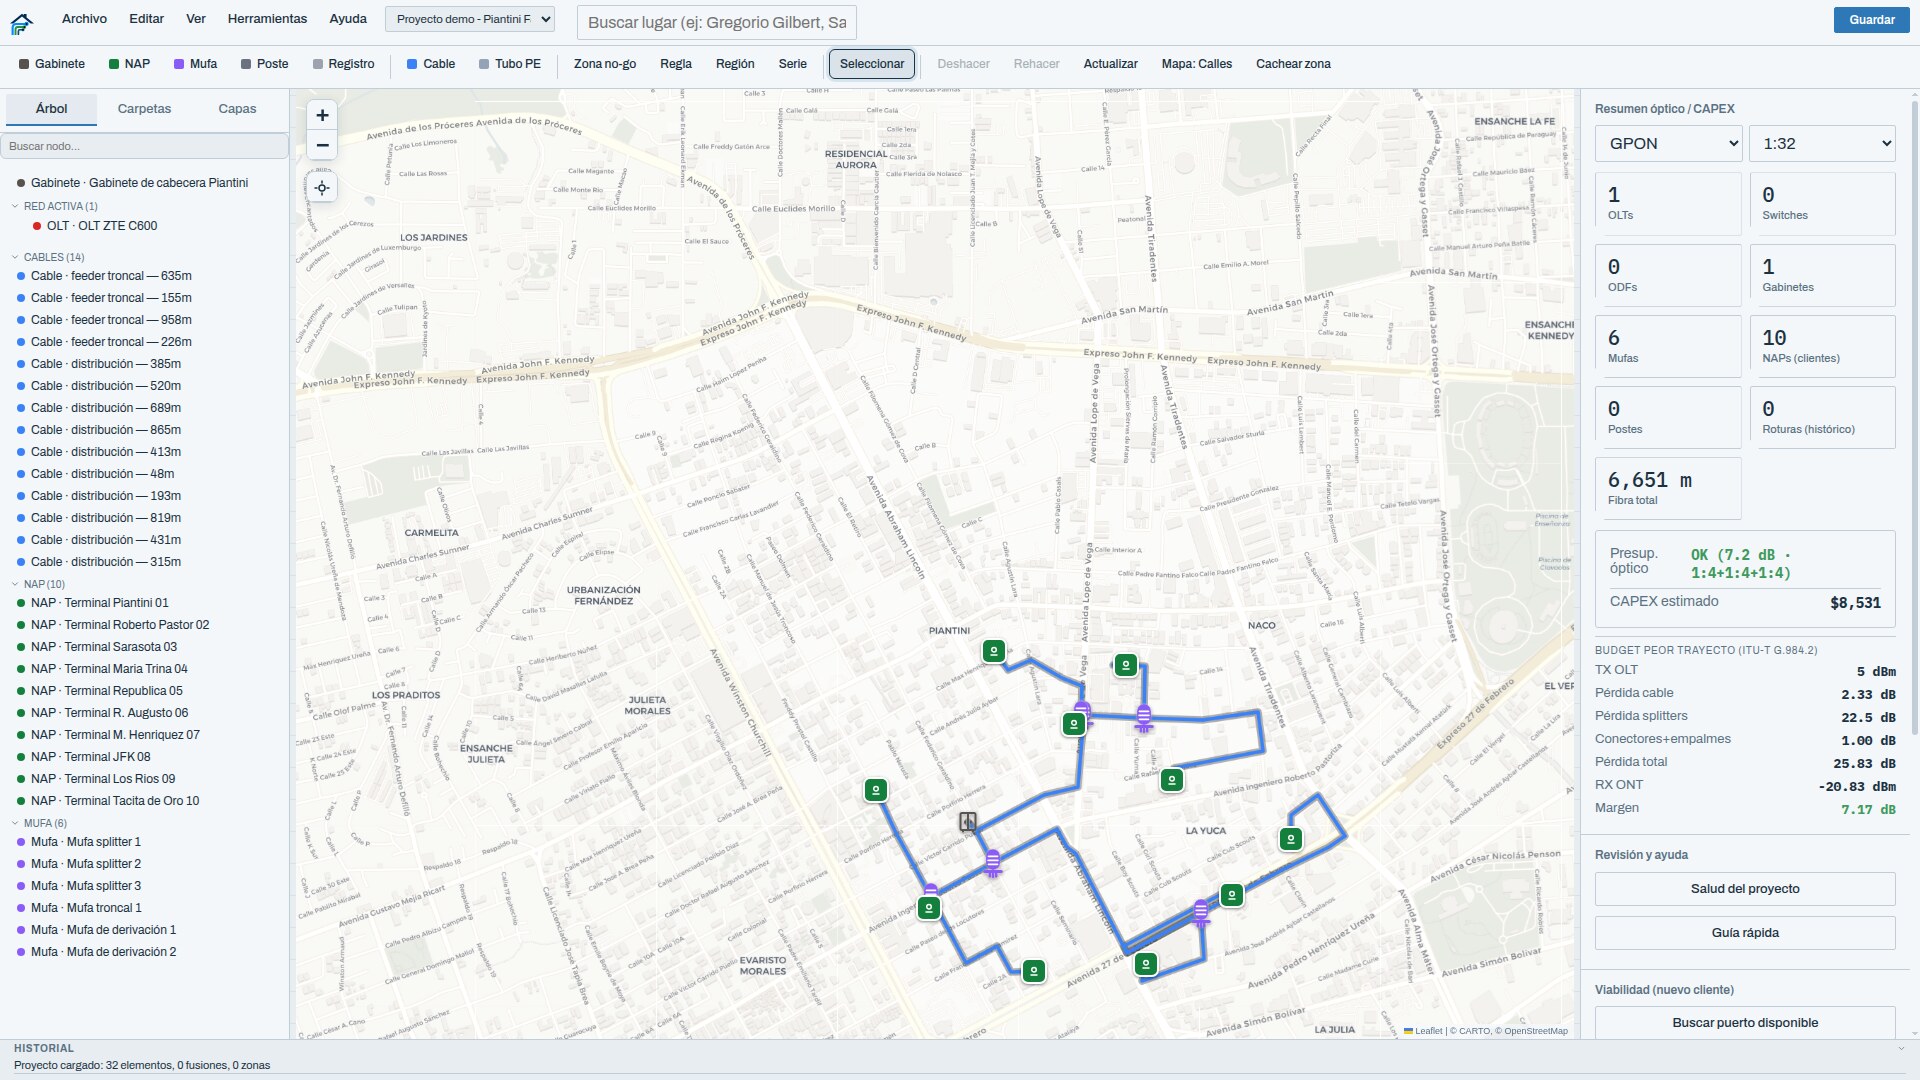1920x1080 pixels.
Task: Click the purple mufa marker near Calle Victor Garrido
Action: pos(992,862)
